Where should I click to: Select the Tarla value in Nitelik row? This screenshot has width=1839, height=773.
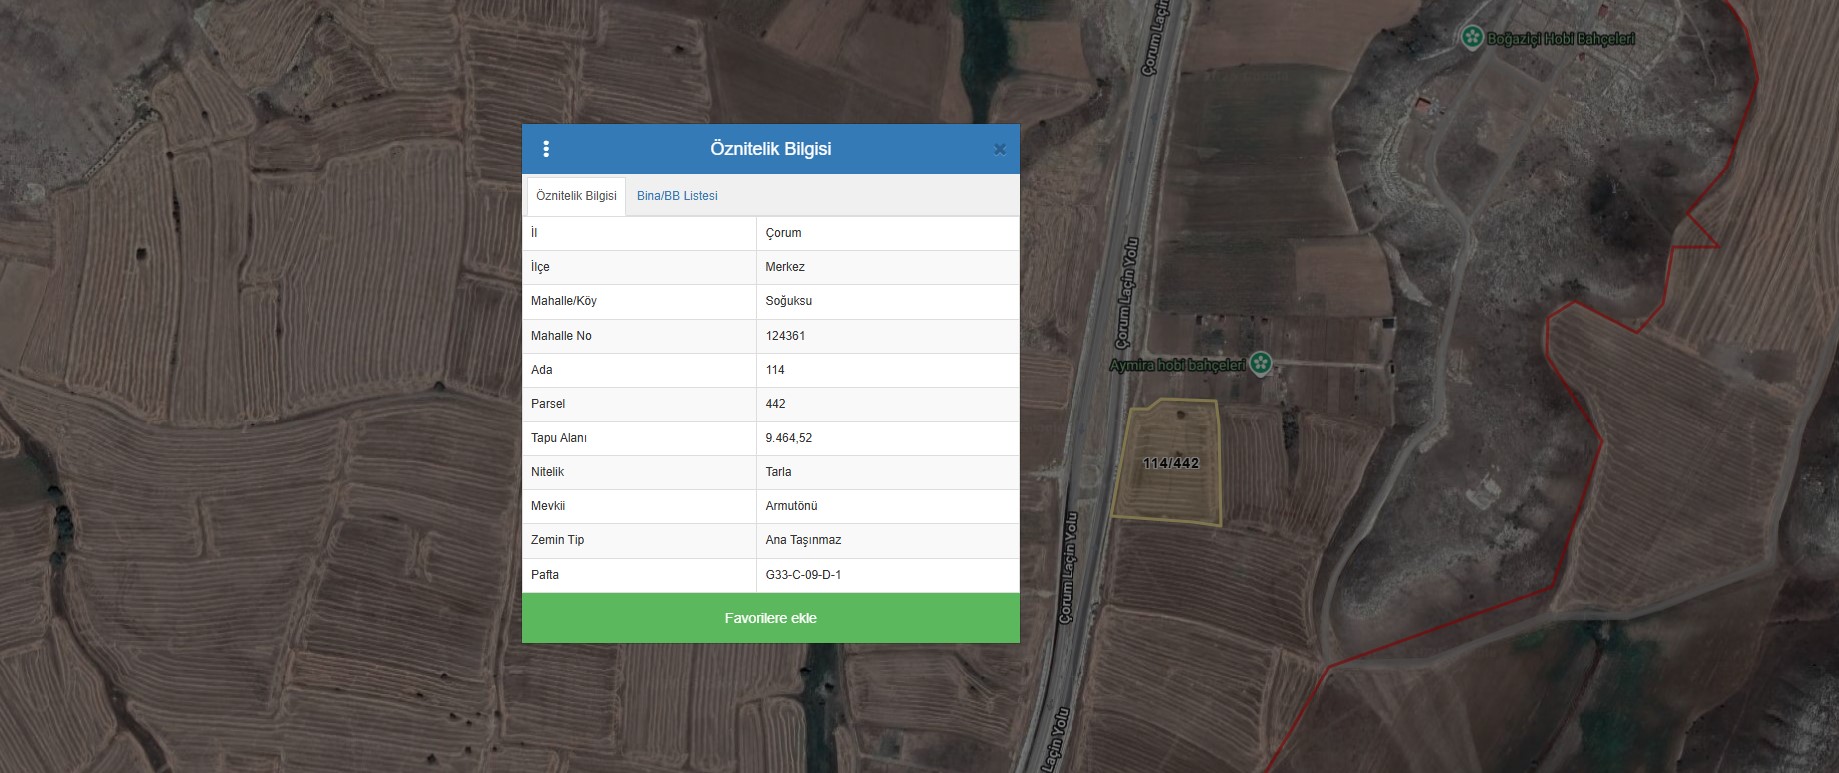click(x=778, y=472)
